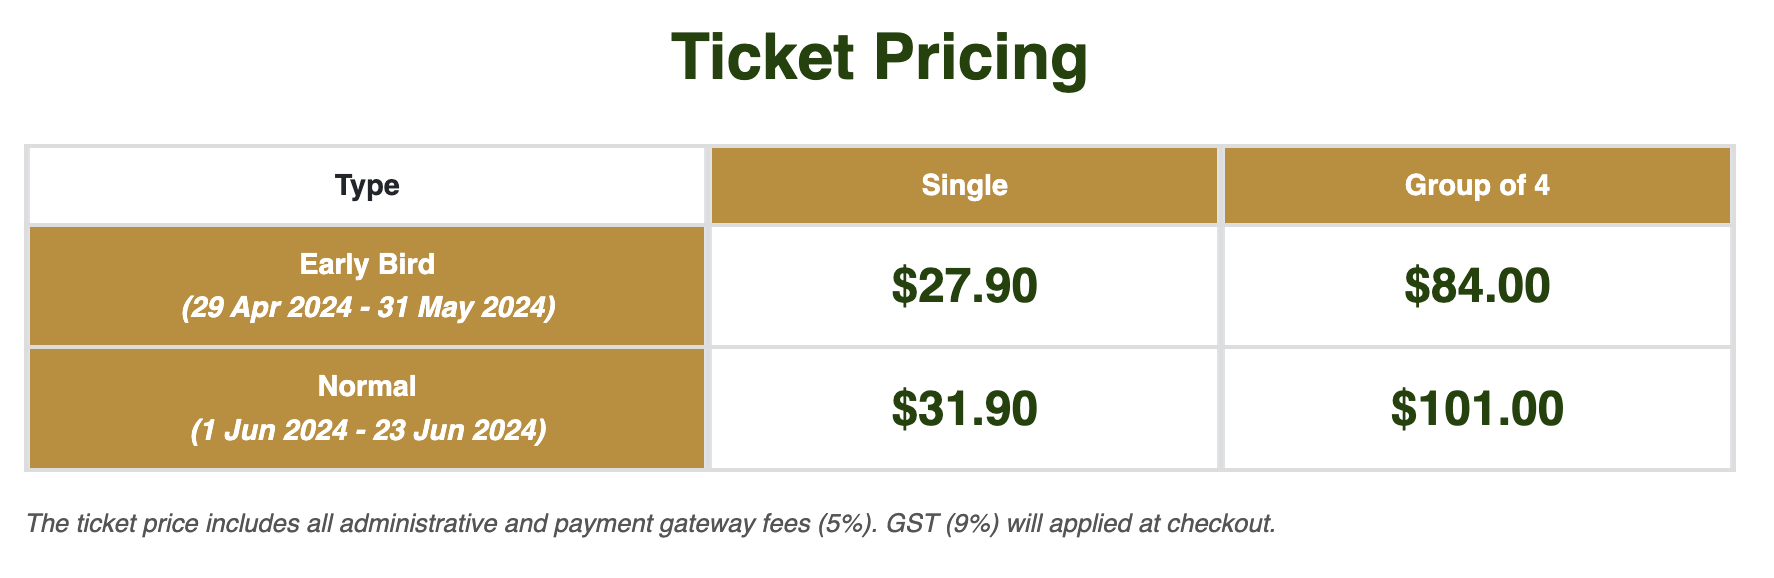Click the Early Bird row label
The width and height of the screenshot is (1774, 578).
coord(367,264)
